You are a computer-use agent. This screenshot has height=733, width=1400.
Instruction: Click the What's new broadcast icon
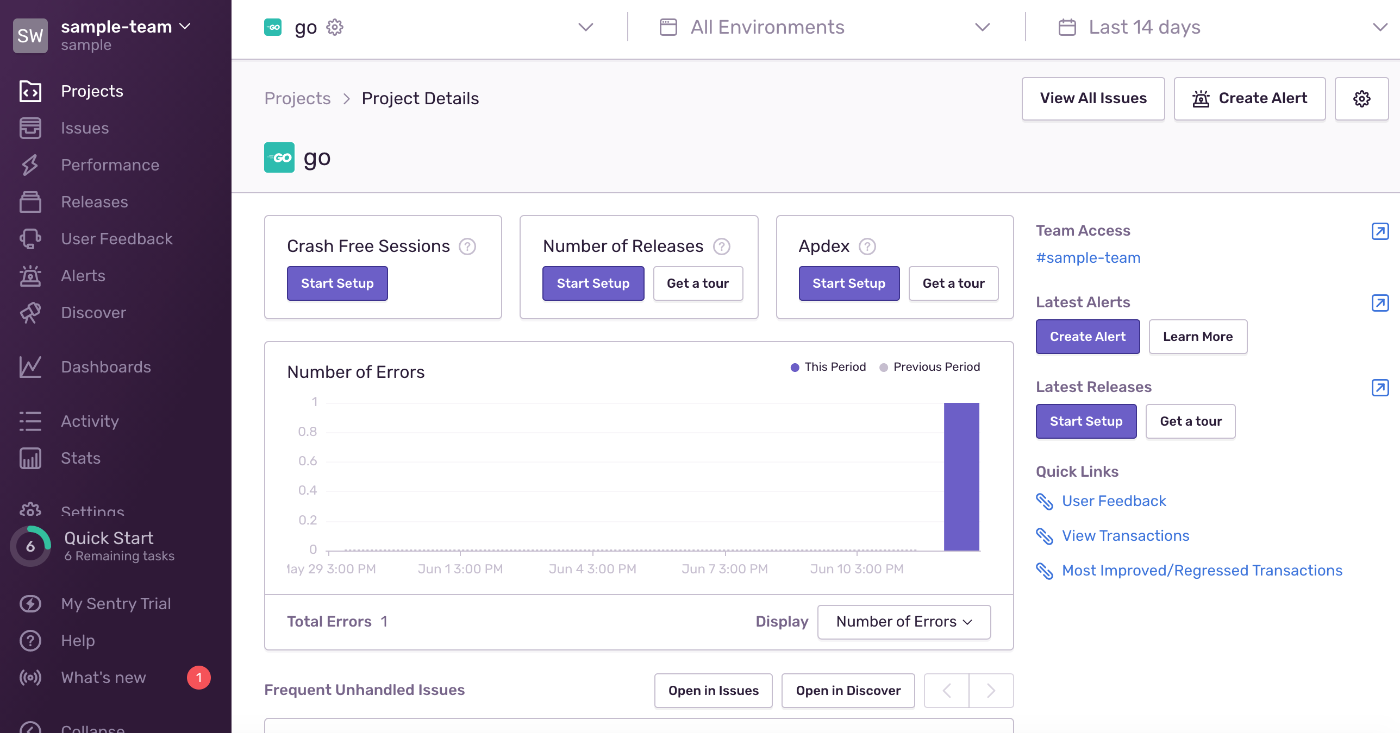30,678
